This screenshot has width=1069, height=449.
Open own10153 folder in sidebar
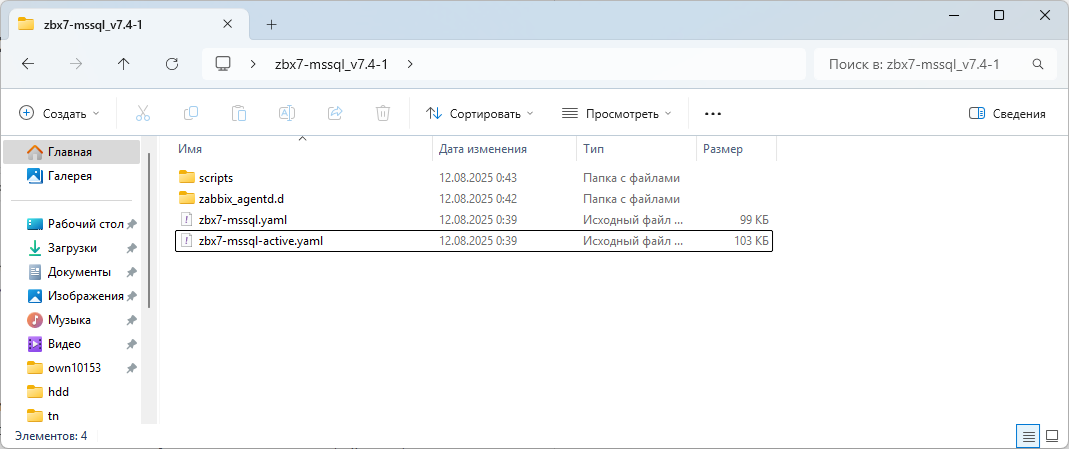[x=72, y=368]
